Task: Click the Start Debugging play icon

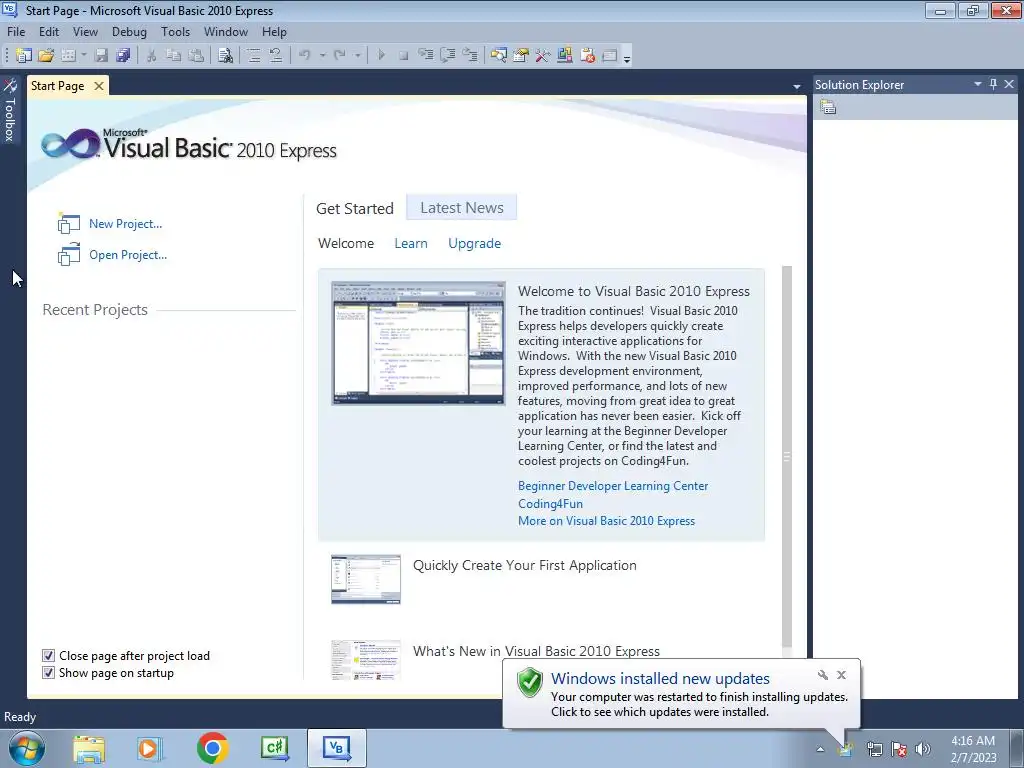Action: pyautogui.click(x=381, y=56)
